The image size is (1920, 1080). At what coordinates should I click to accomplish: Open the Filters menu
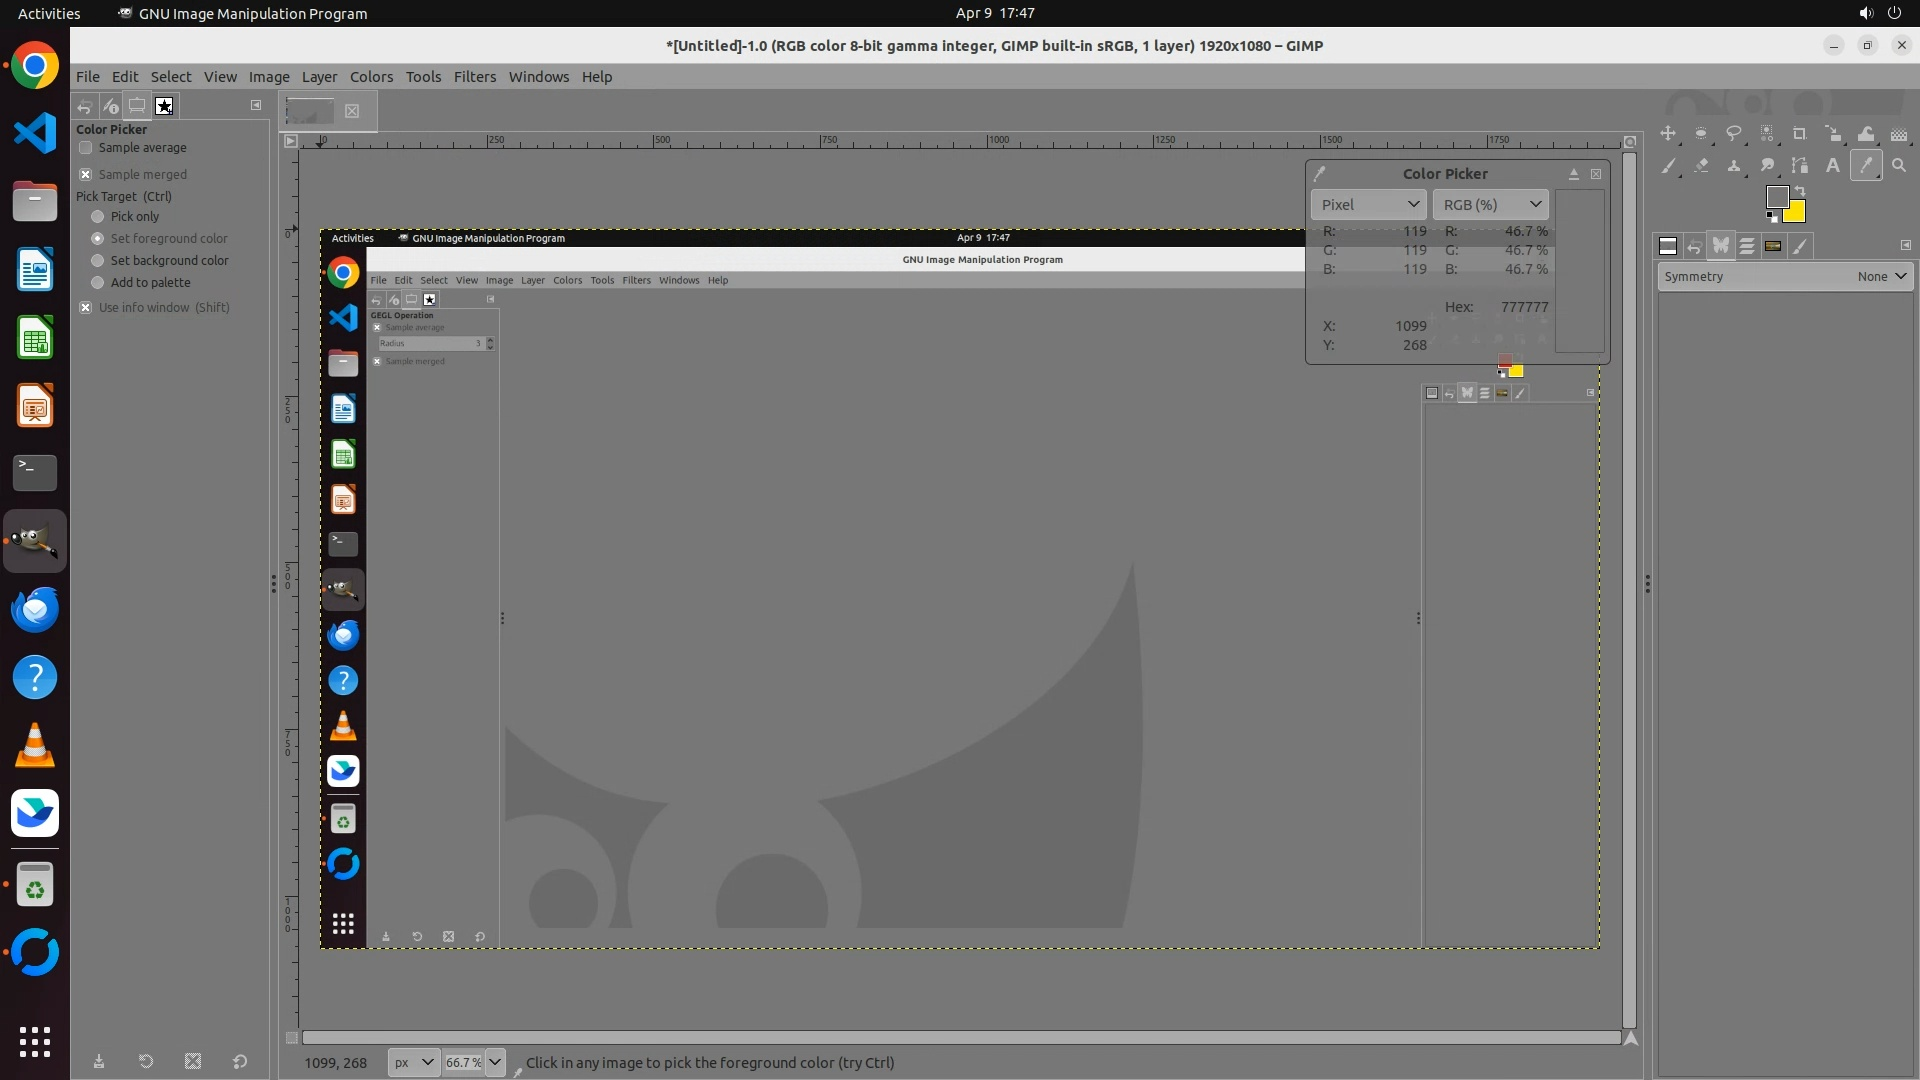tap(474, 77)
